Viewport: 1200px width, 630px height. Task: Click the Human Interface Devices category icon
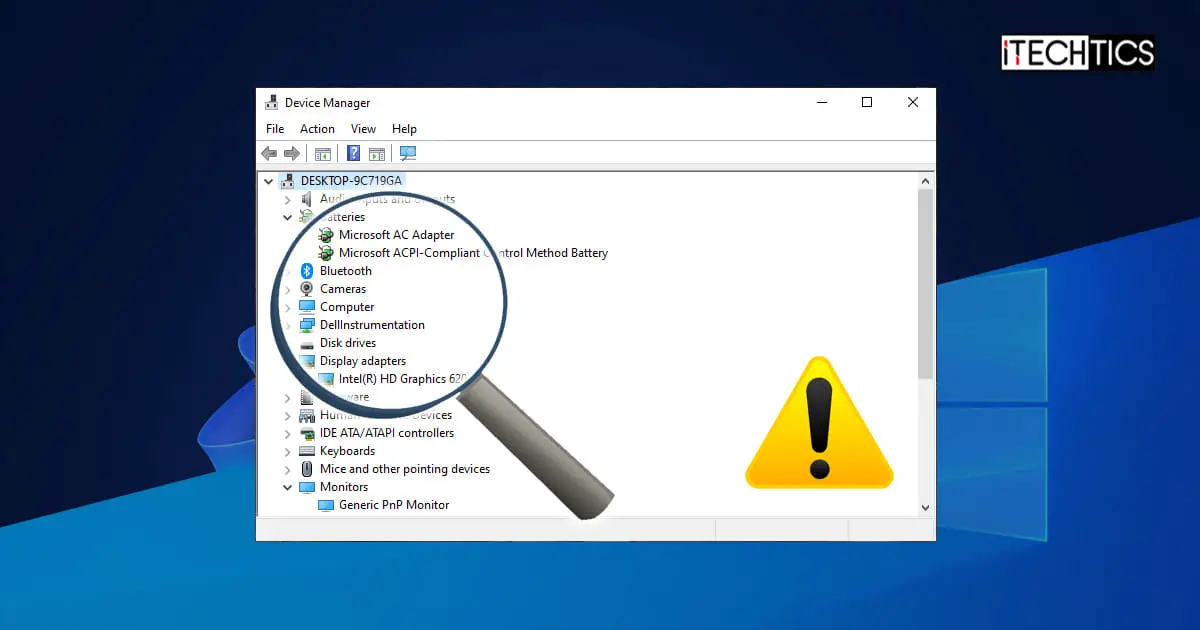[x=307, y=415]
